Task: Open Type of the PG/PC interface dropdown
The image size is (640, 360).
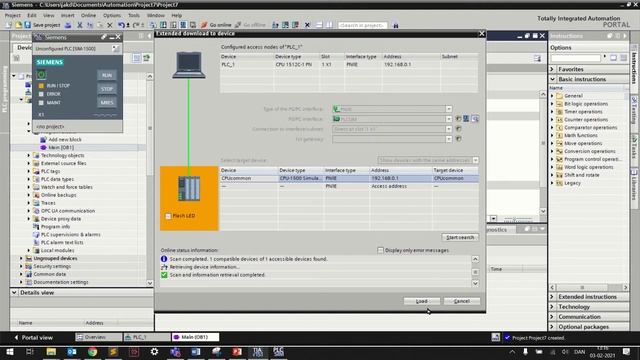Action: click(449, 109)
